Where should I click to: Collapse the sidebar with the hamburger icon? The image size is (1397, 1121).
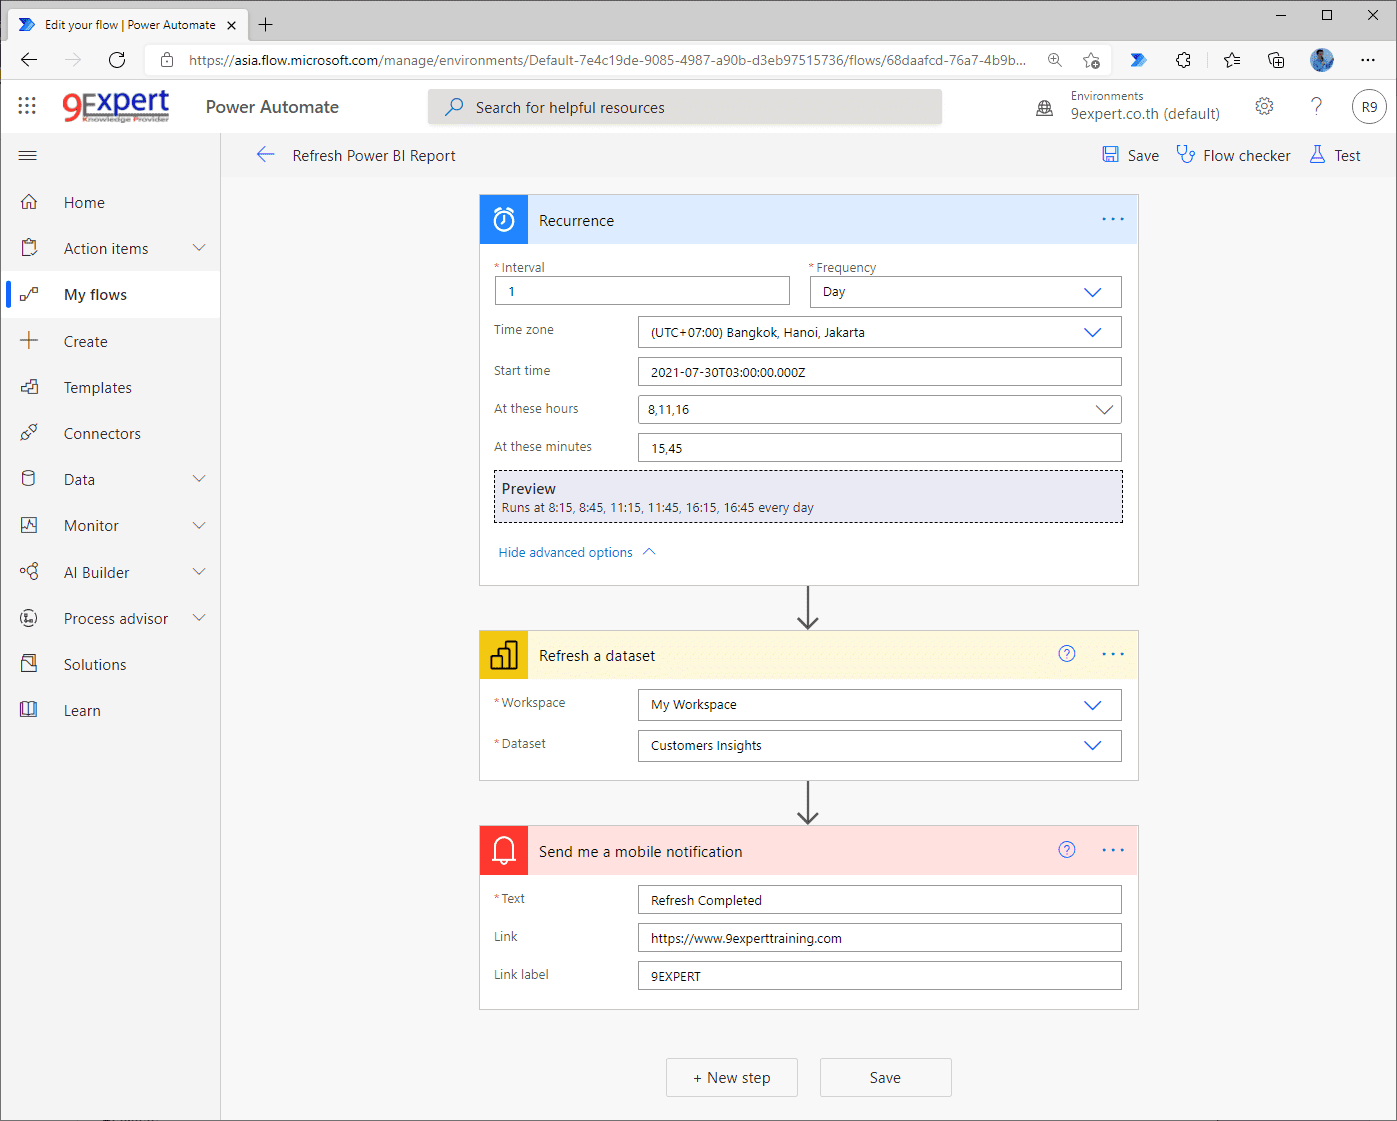[x=27, y=155]
